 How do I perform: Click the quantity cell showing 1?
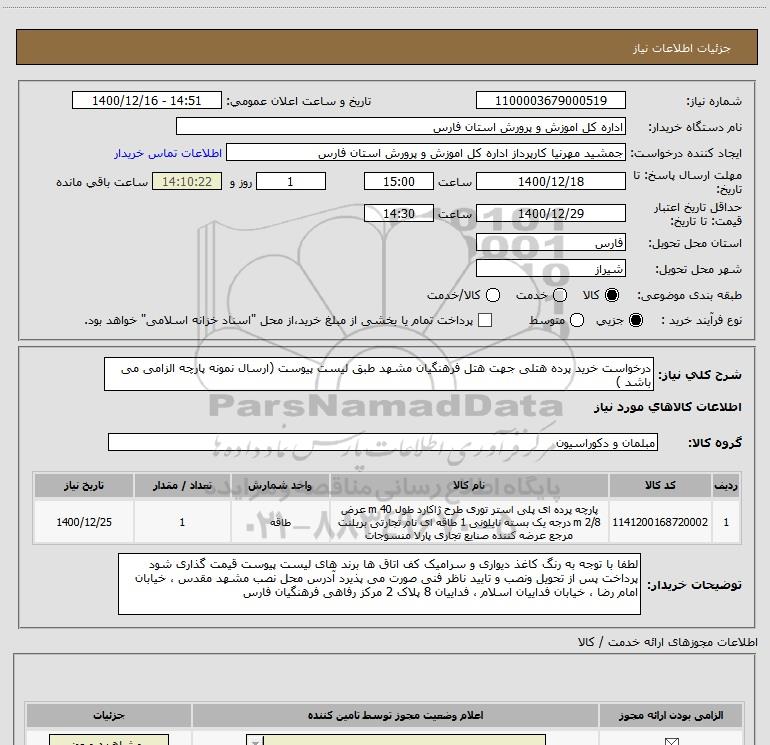click(182, 522)
